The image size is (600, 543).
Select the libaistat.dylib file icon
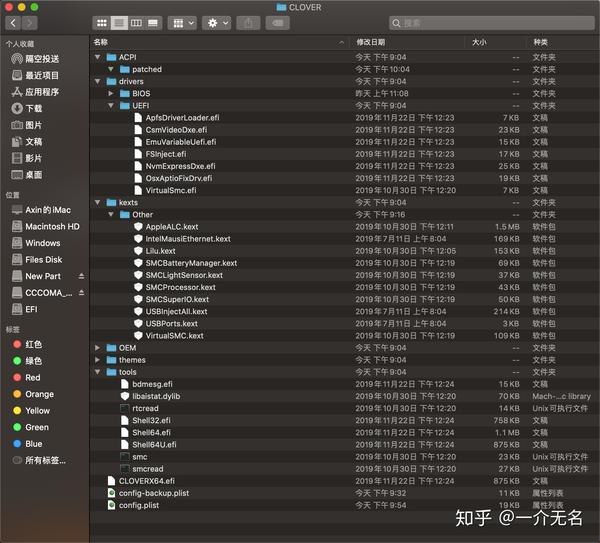[x=125, y=396]
